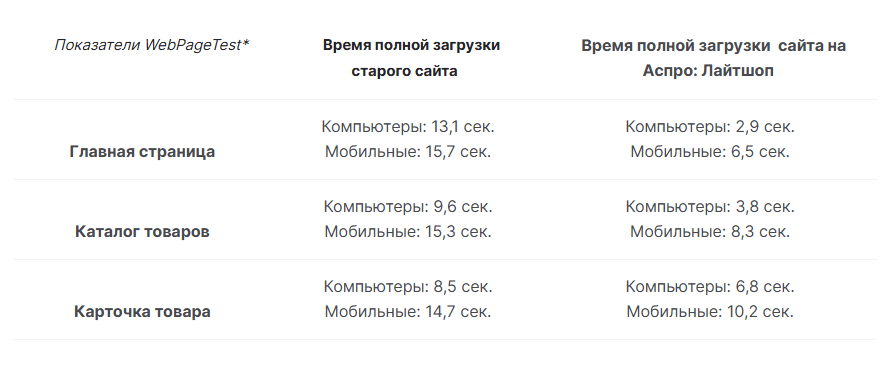Click 'Мобильные: 10,2 сек.' value
890x366 pixels.
[710, 312]
